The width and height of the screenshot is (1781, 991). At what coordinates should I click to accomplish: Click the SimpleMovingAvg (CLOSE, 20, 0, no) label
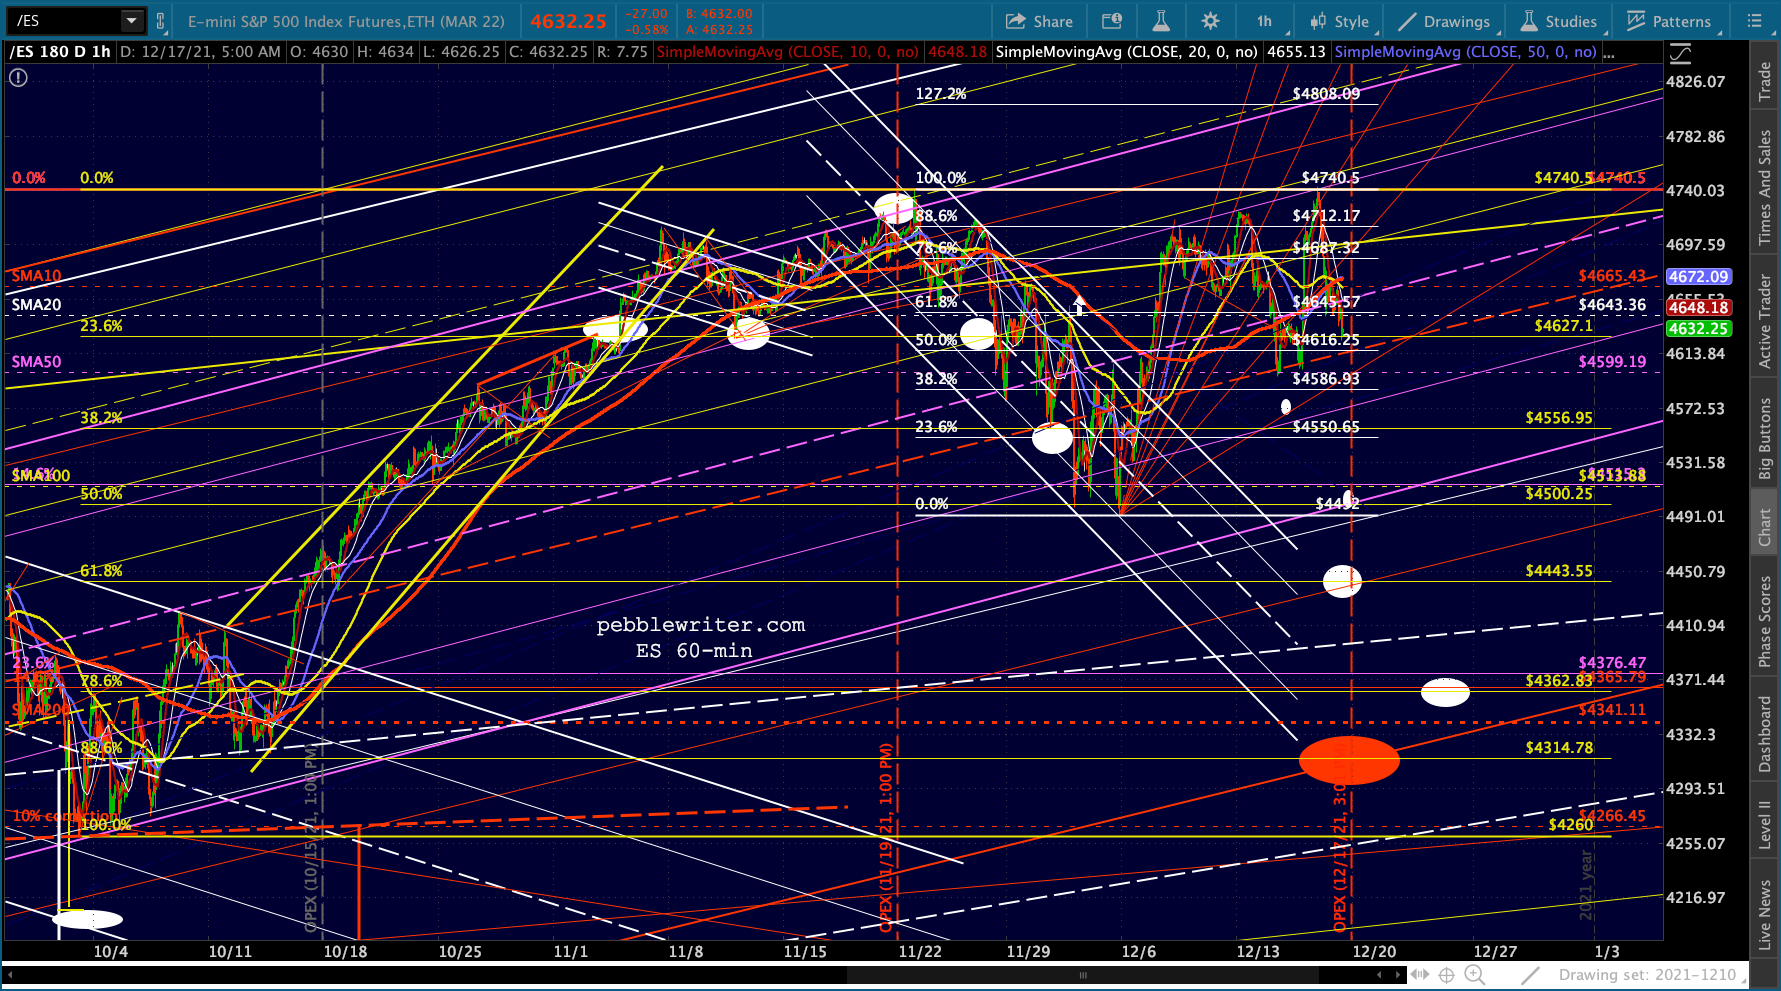pyautogui.click(x=1127, y=52)
